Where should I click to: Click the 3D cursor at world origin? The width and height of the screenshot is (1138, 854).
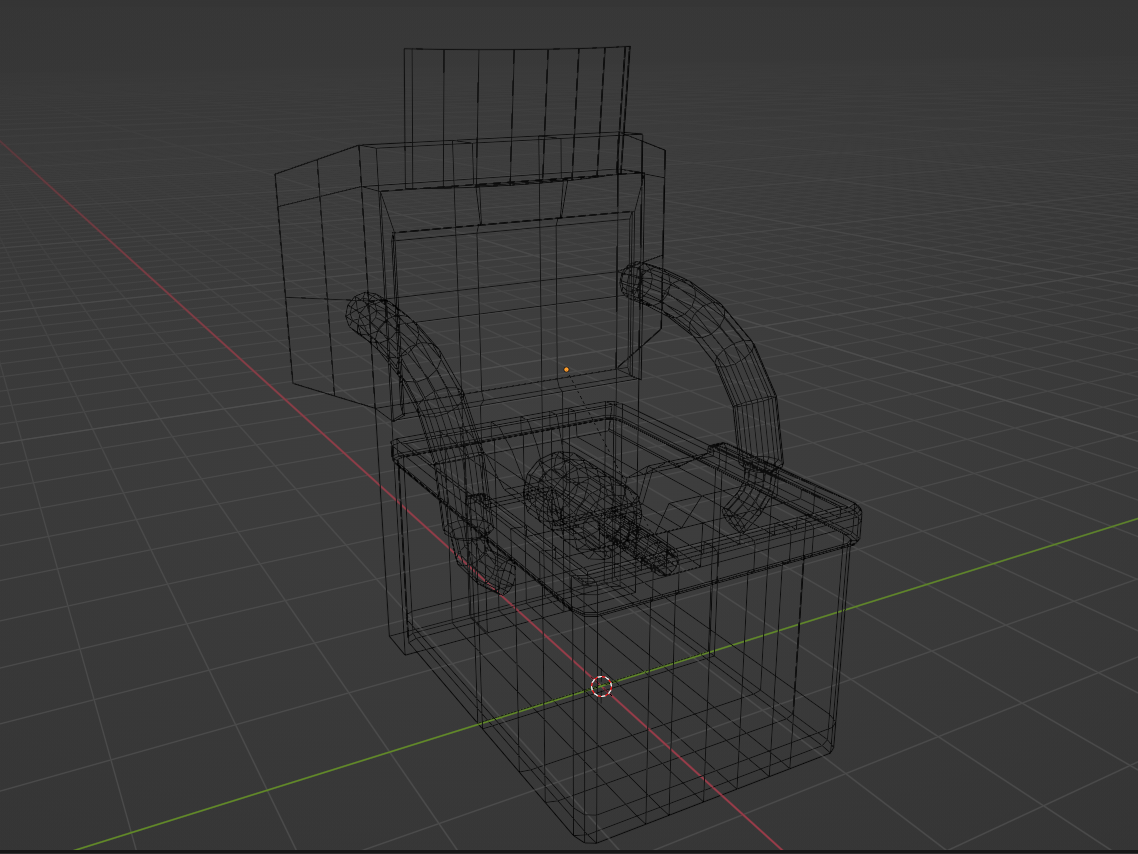tap(602, 686)
